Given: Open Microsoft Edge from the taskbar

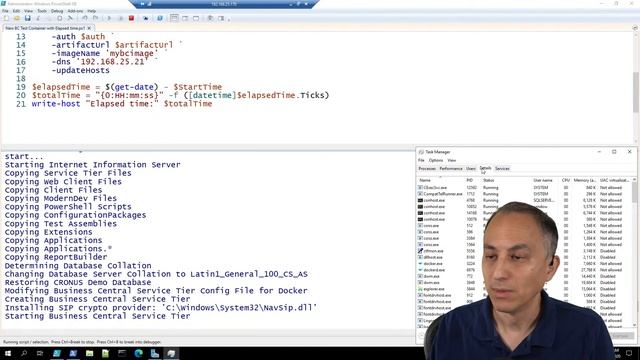Looking at the screenshot, I should point(138,353).
